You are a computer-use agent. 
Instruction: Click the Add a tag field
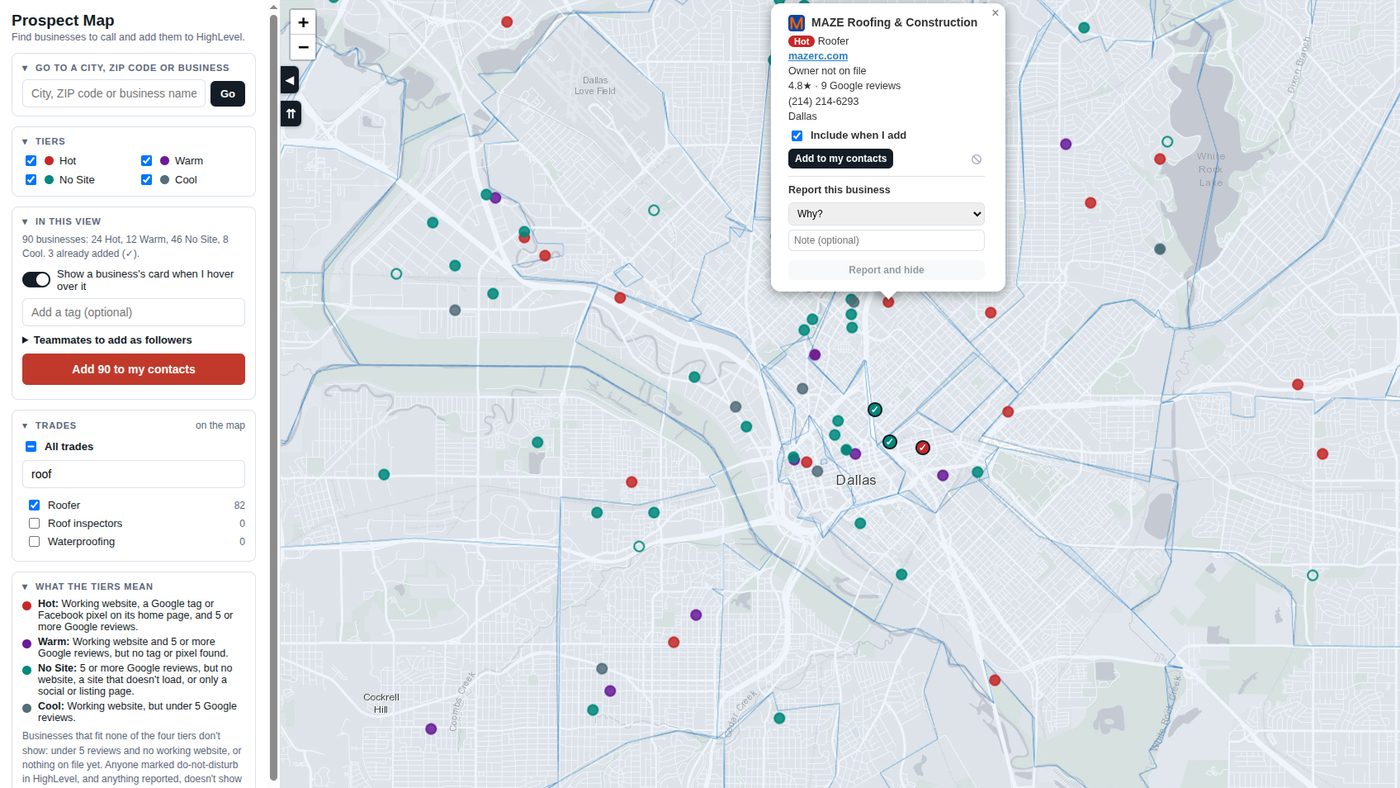133,312
